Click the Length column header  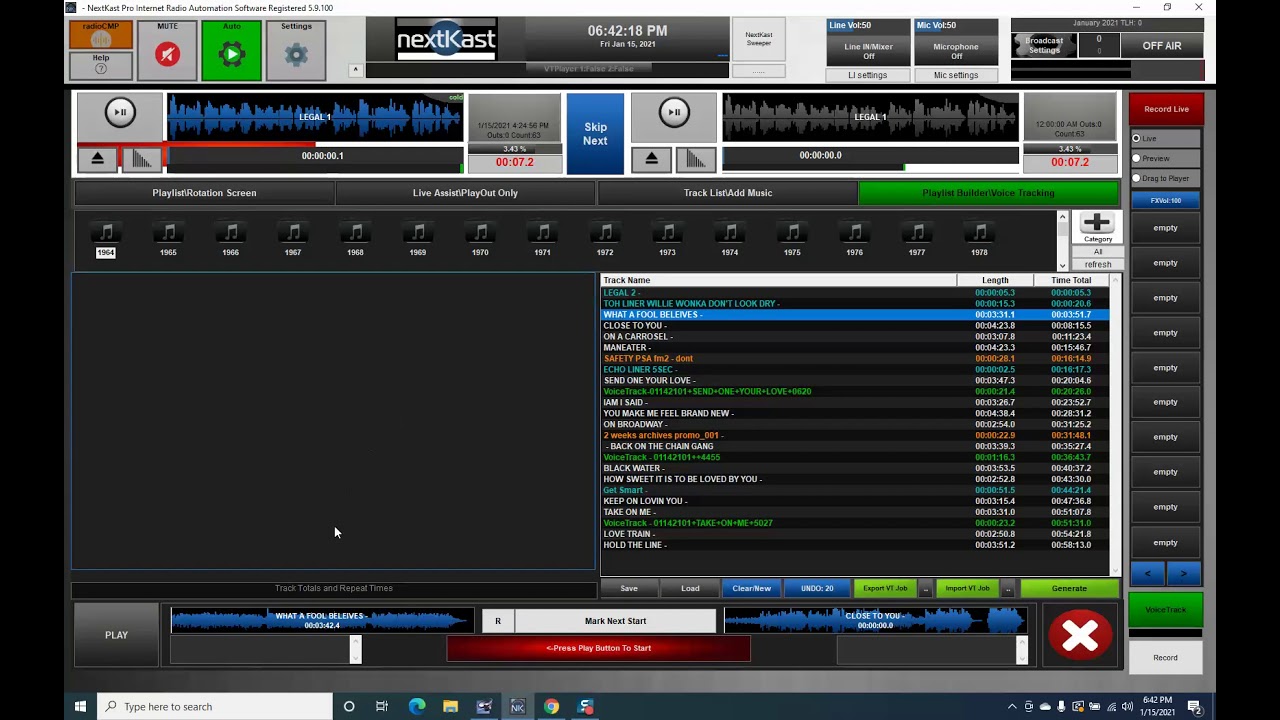995,281
